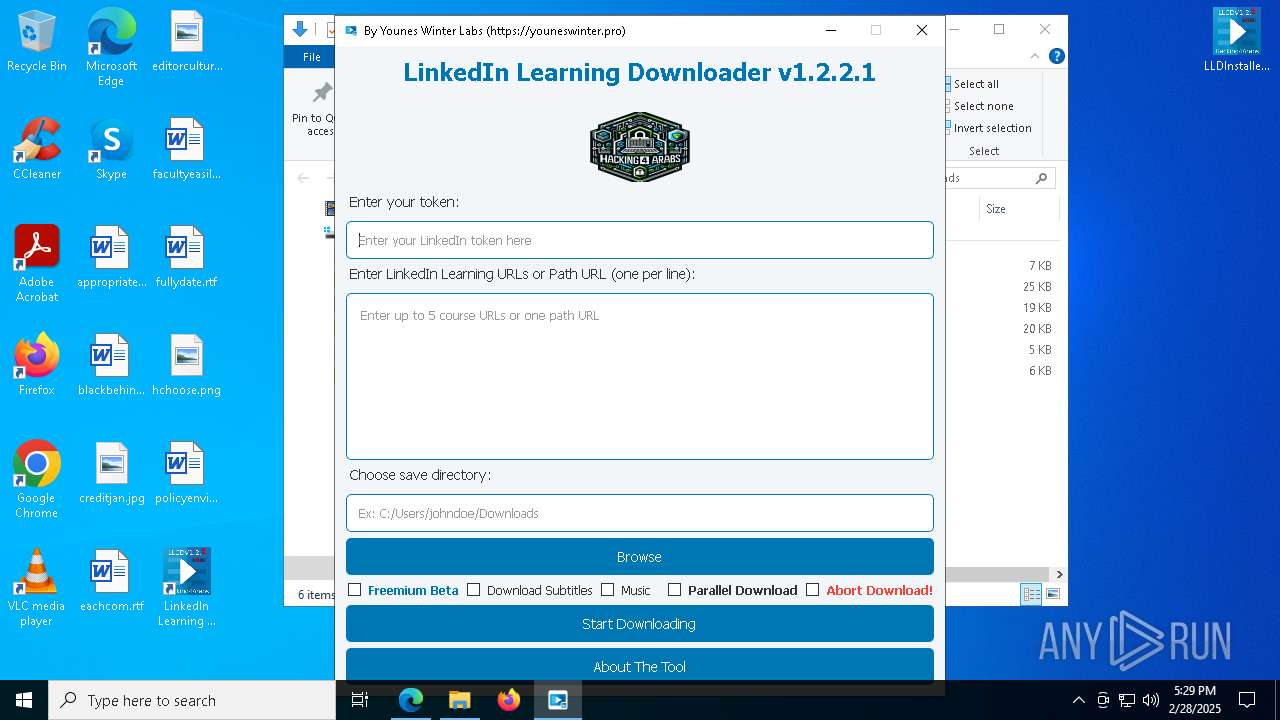Select fullydate.rtf file on desktop

[187, 257]
